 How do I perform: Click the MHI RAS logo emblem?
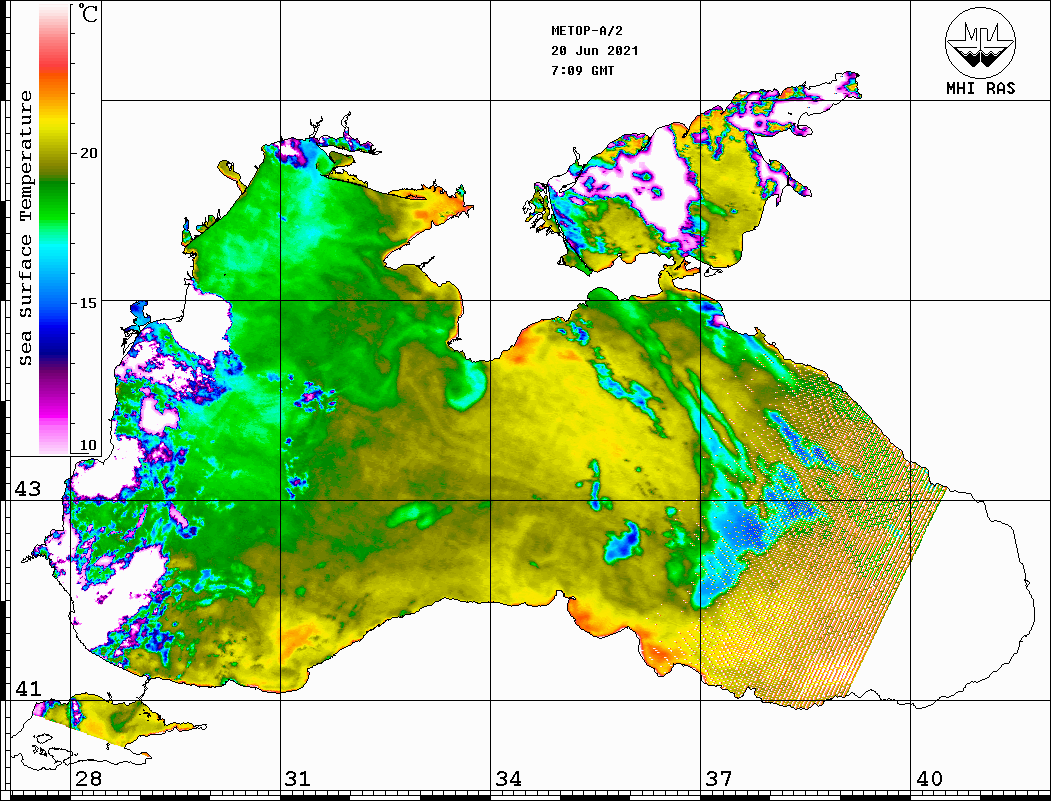tap(980, 42)
